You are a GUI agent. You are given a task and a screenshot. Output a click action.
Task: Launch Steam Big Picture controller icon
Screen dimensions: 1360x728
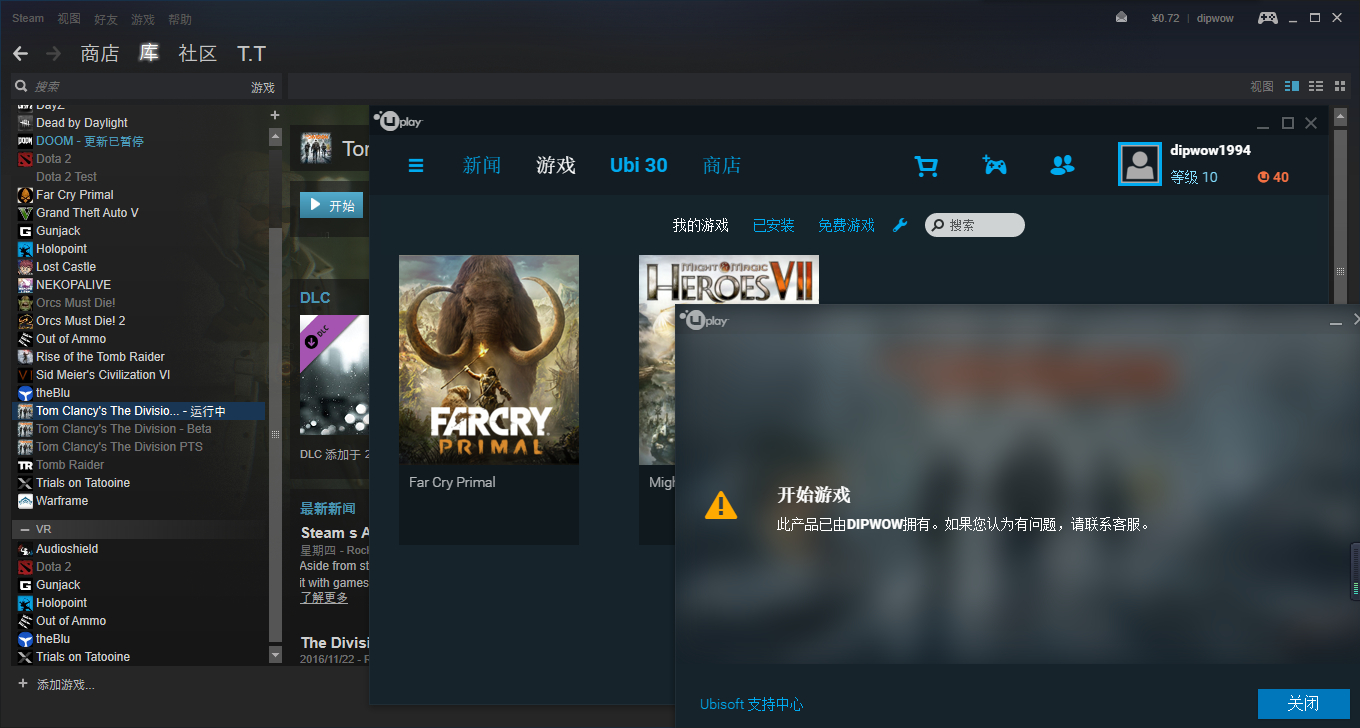[x=1267, y=17]
